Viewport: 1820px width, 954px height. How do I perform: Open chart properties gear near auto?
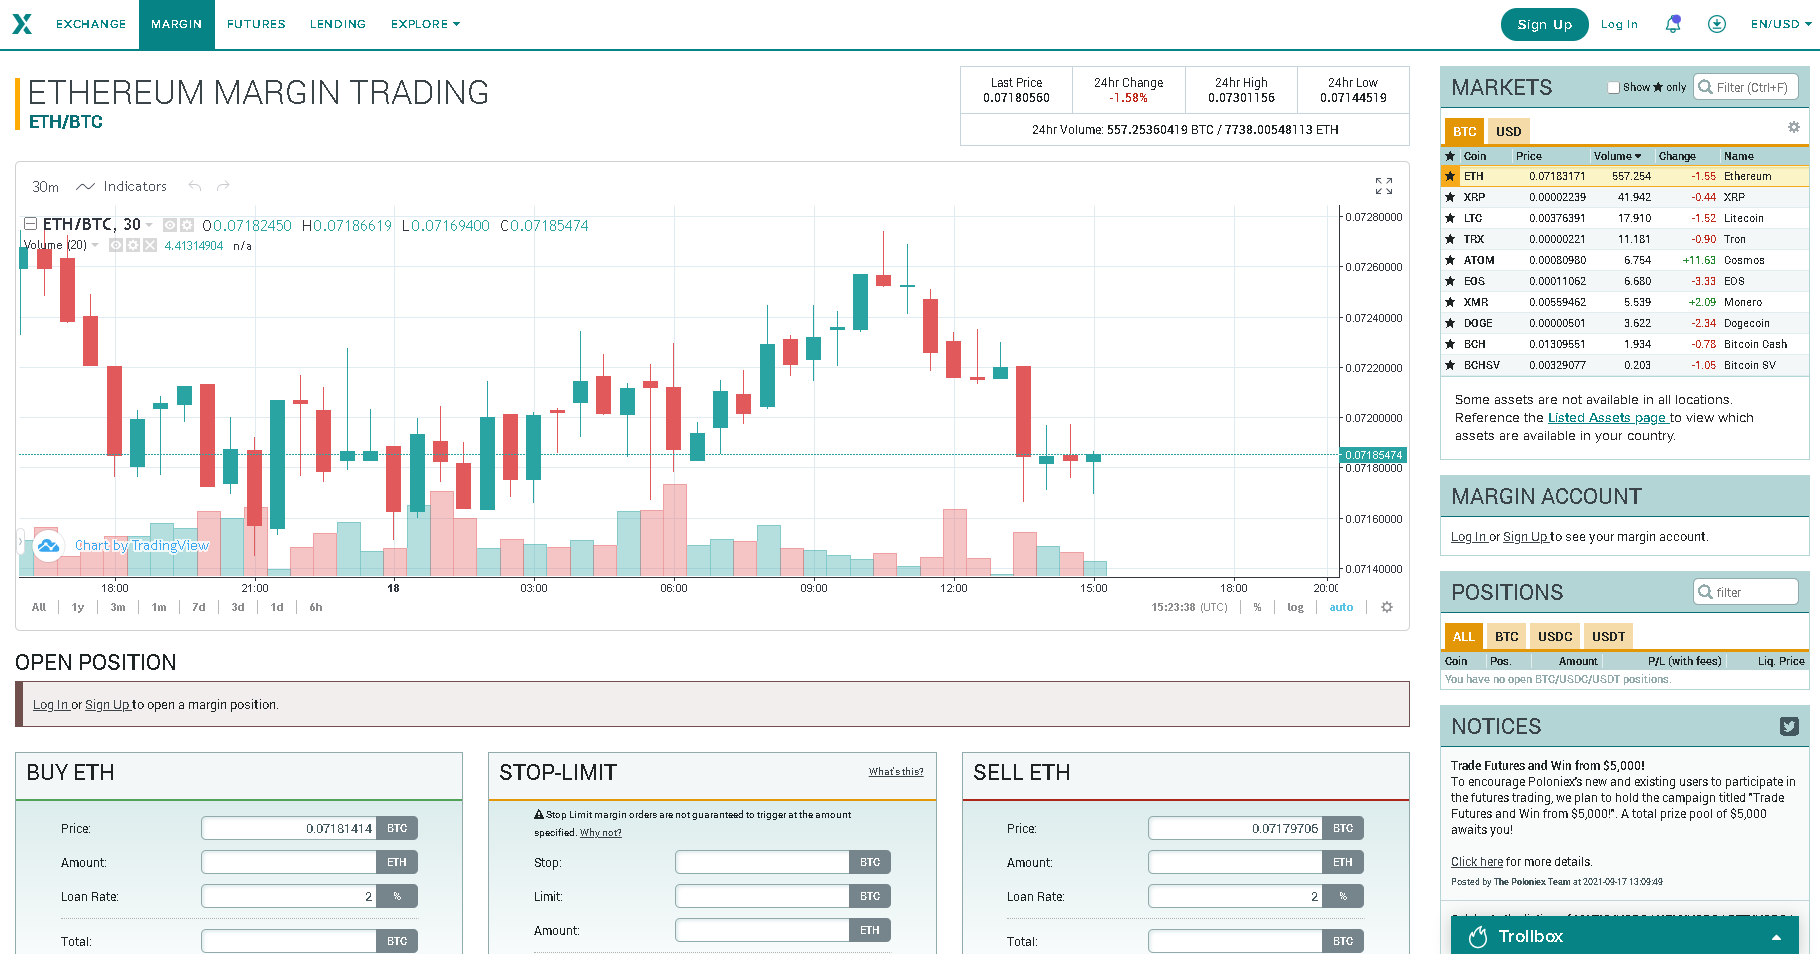coord(1387,607)
